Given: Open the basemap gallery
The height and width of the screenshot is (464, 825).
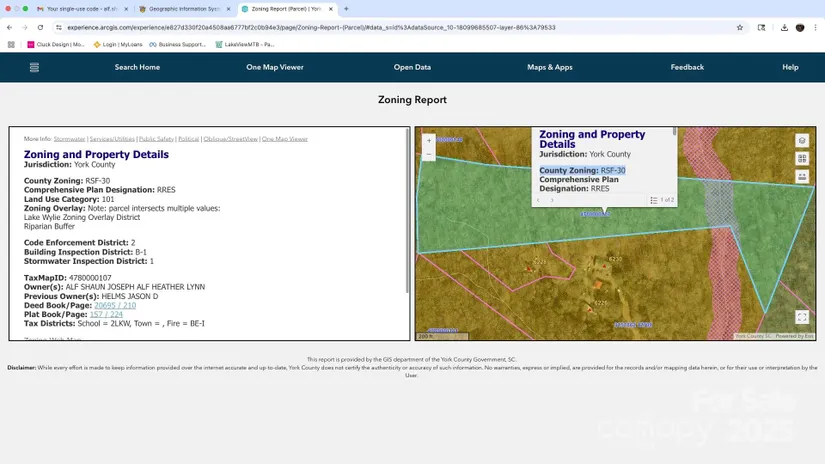Looking at the screenshot, I should pyautogui.click(x=802, y=159).
